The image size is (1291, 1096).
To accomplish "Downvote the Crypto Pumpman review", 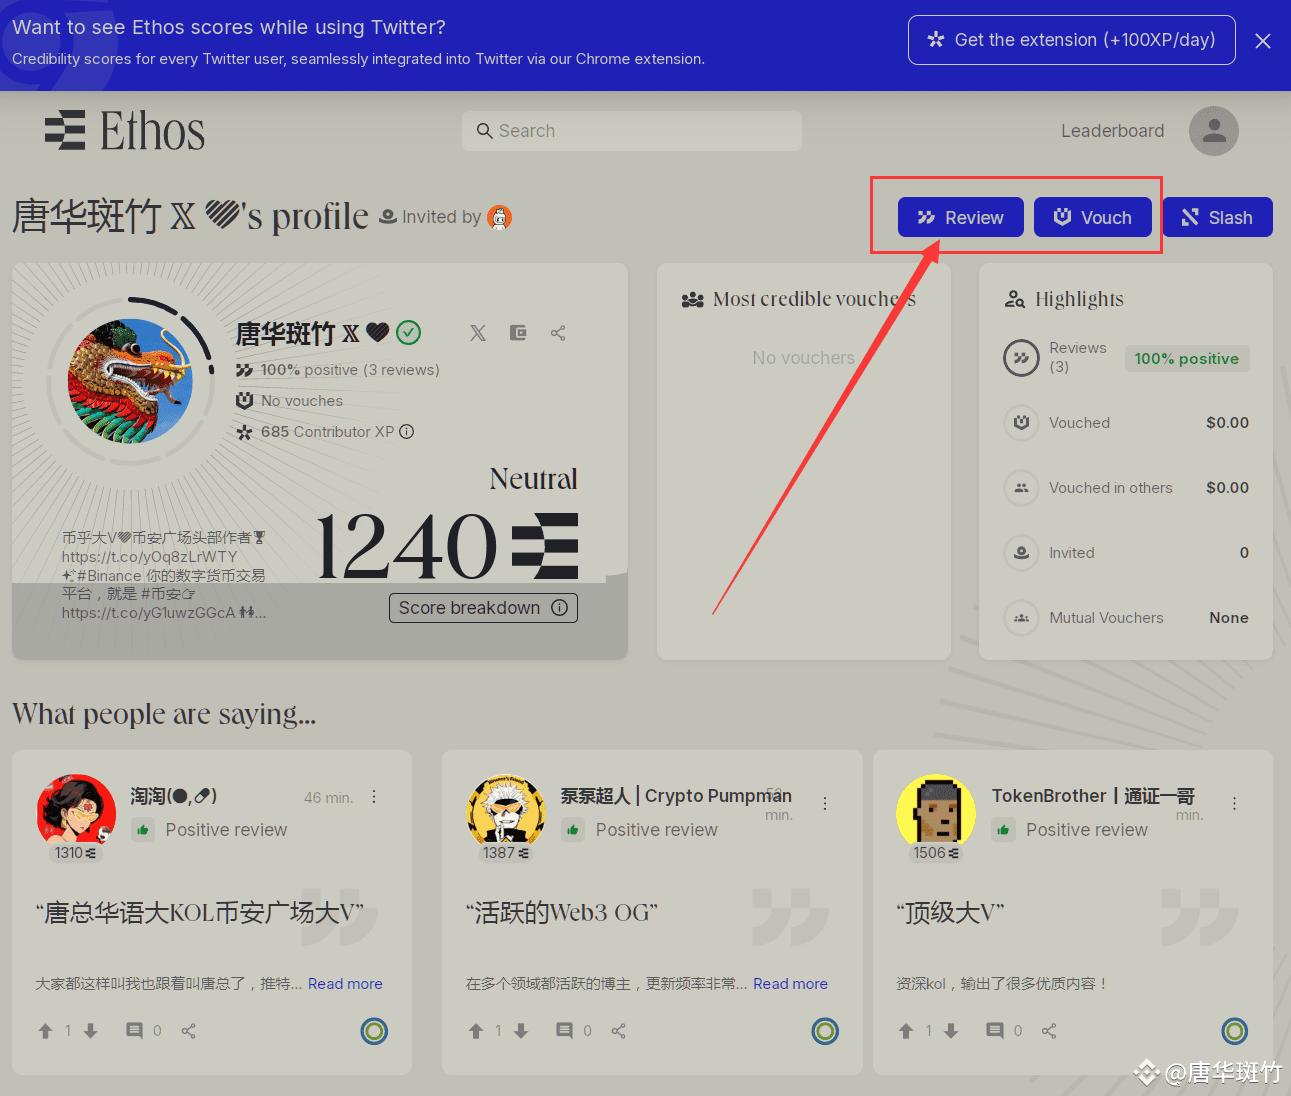I will (x=521, y=1031).
